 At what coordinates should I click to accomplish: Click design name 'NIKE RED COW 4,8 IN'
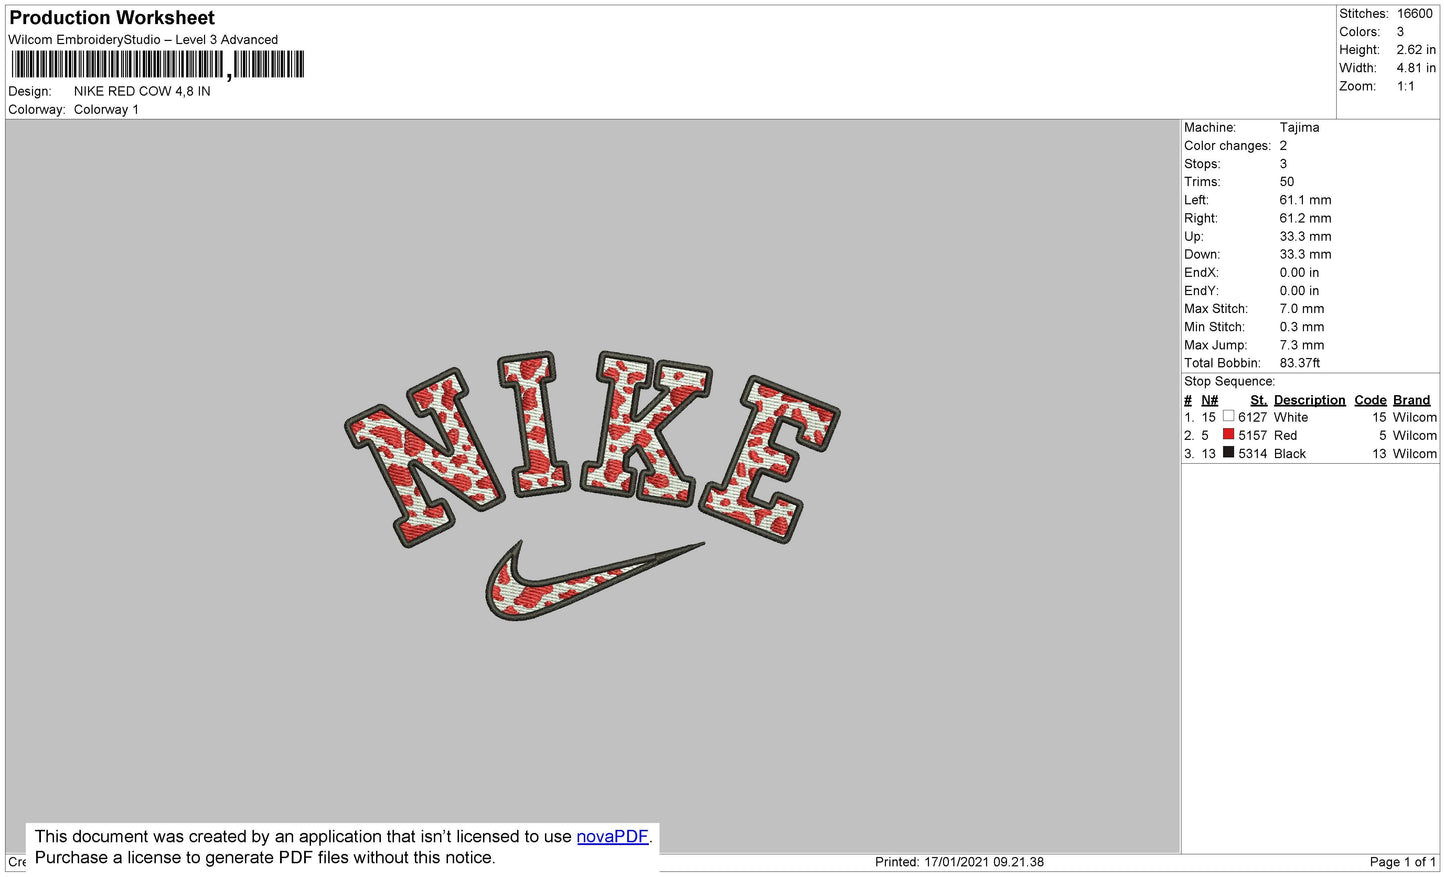click(142, 91)
